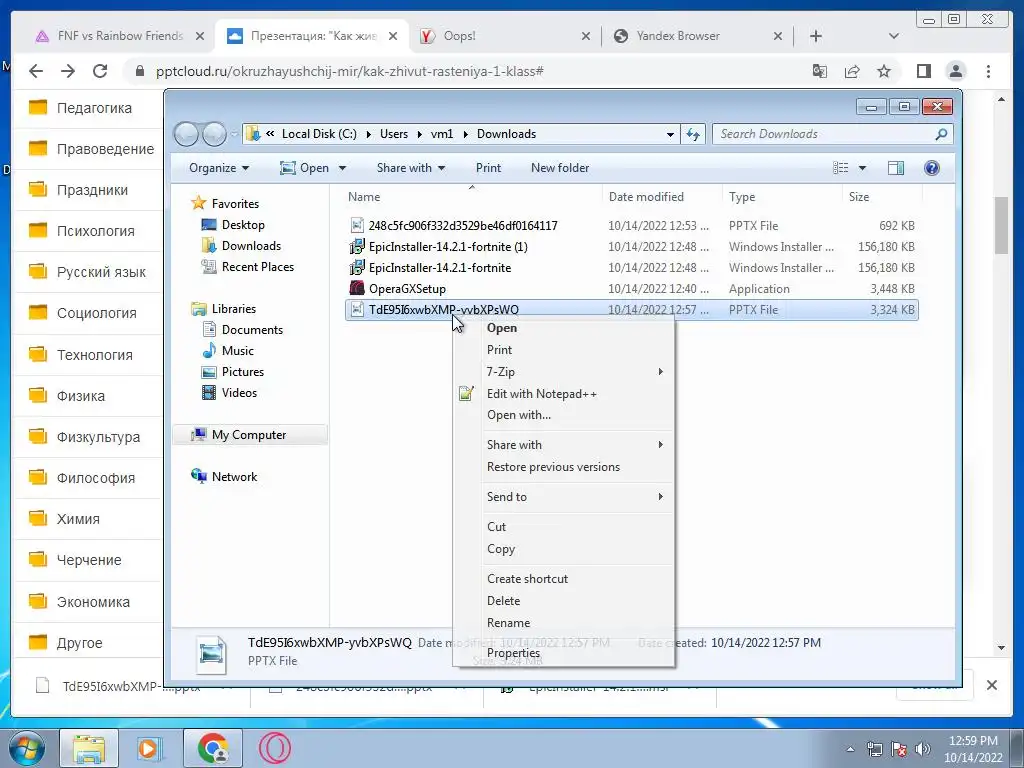Click the search magnifier in Explorer
This screenshot has width=1024, height=768.
[x=941, y=134]
